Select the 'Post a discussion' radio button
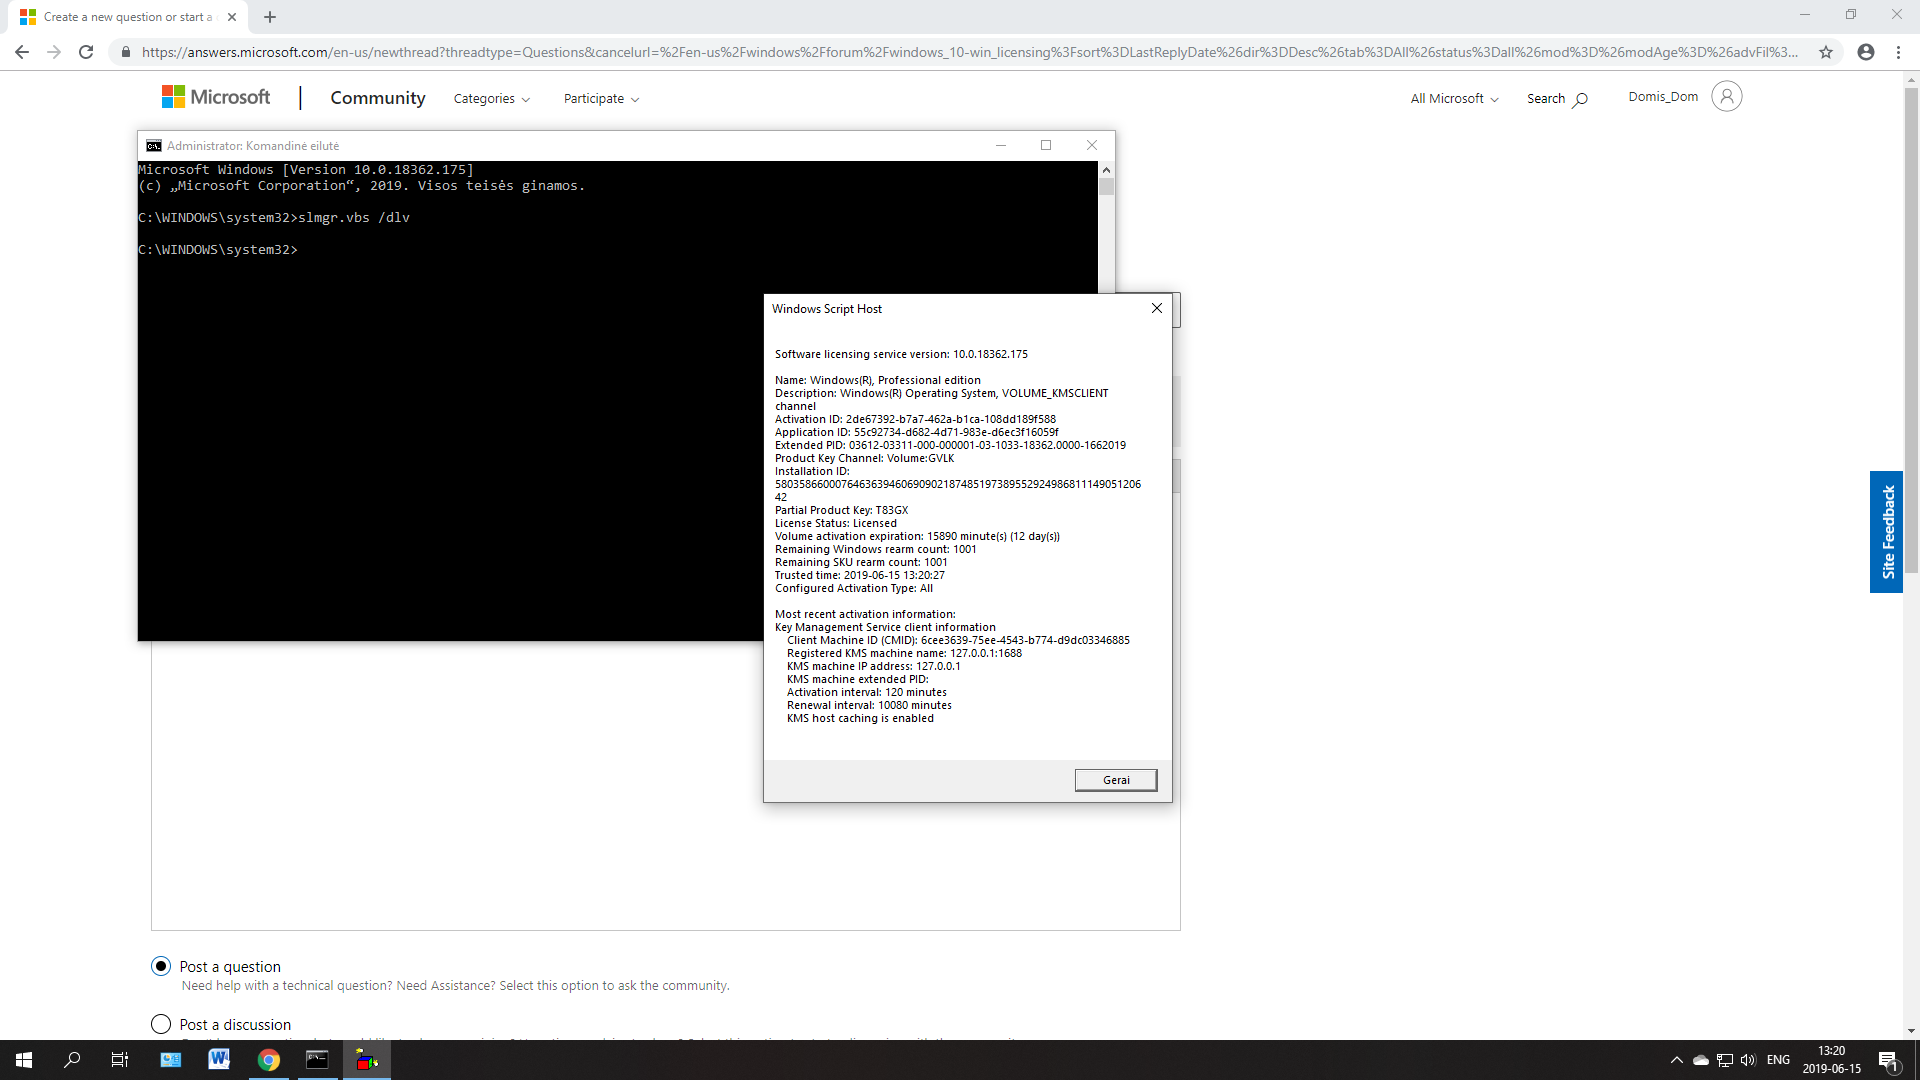Viewport: 1920px width, 1080px height. [x=161, y=1024]
